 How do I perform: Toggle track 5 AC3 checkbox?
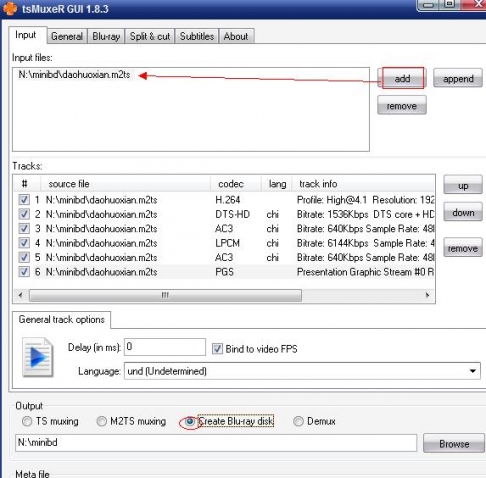pos(24,257)
